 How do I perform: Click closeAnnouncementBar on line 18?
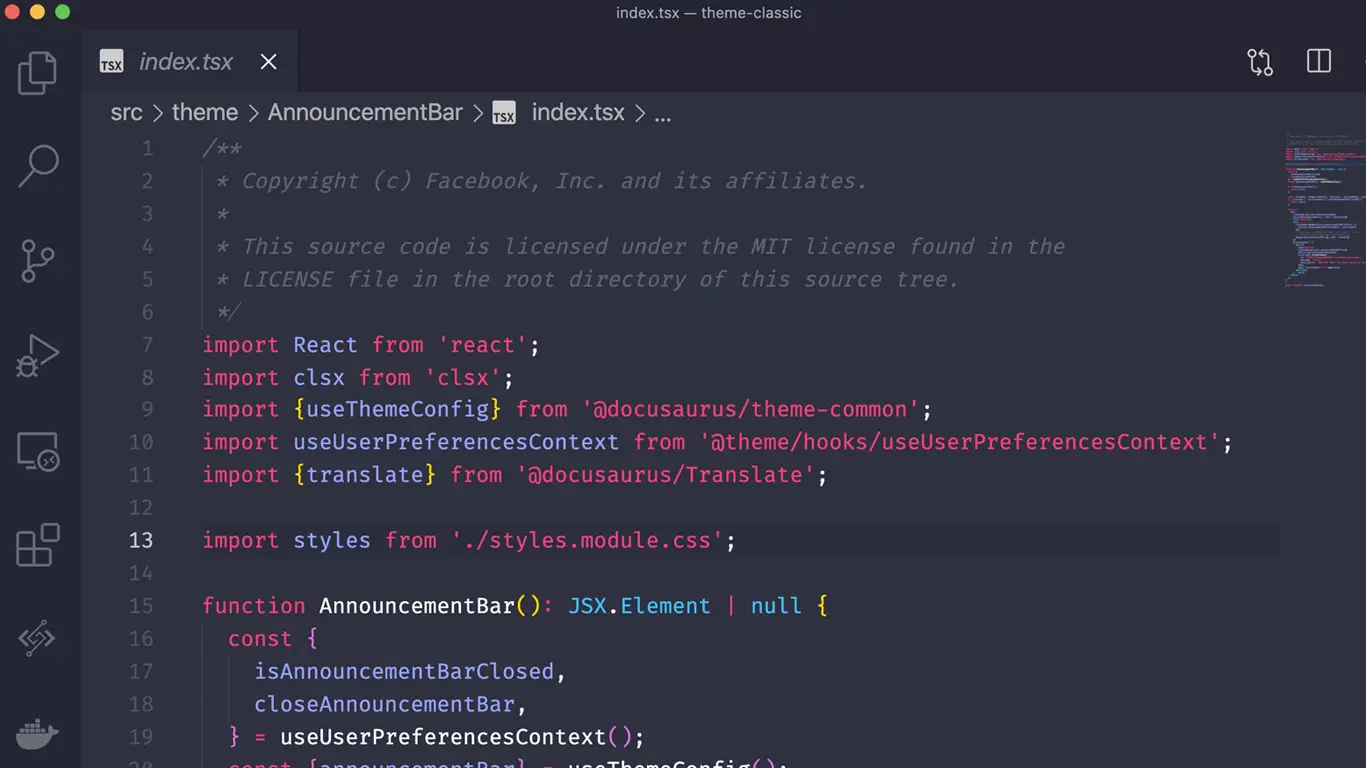[384, 704]
